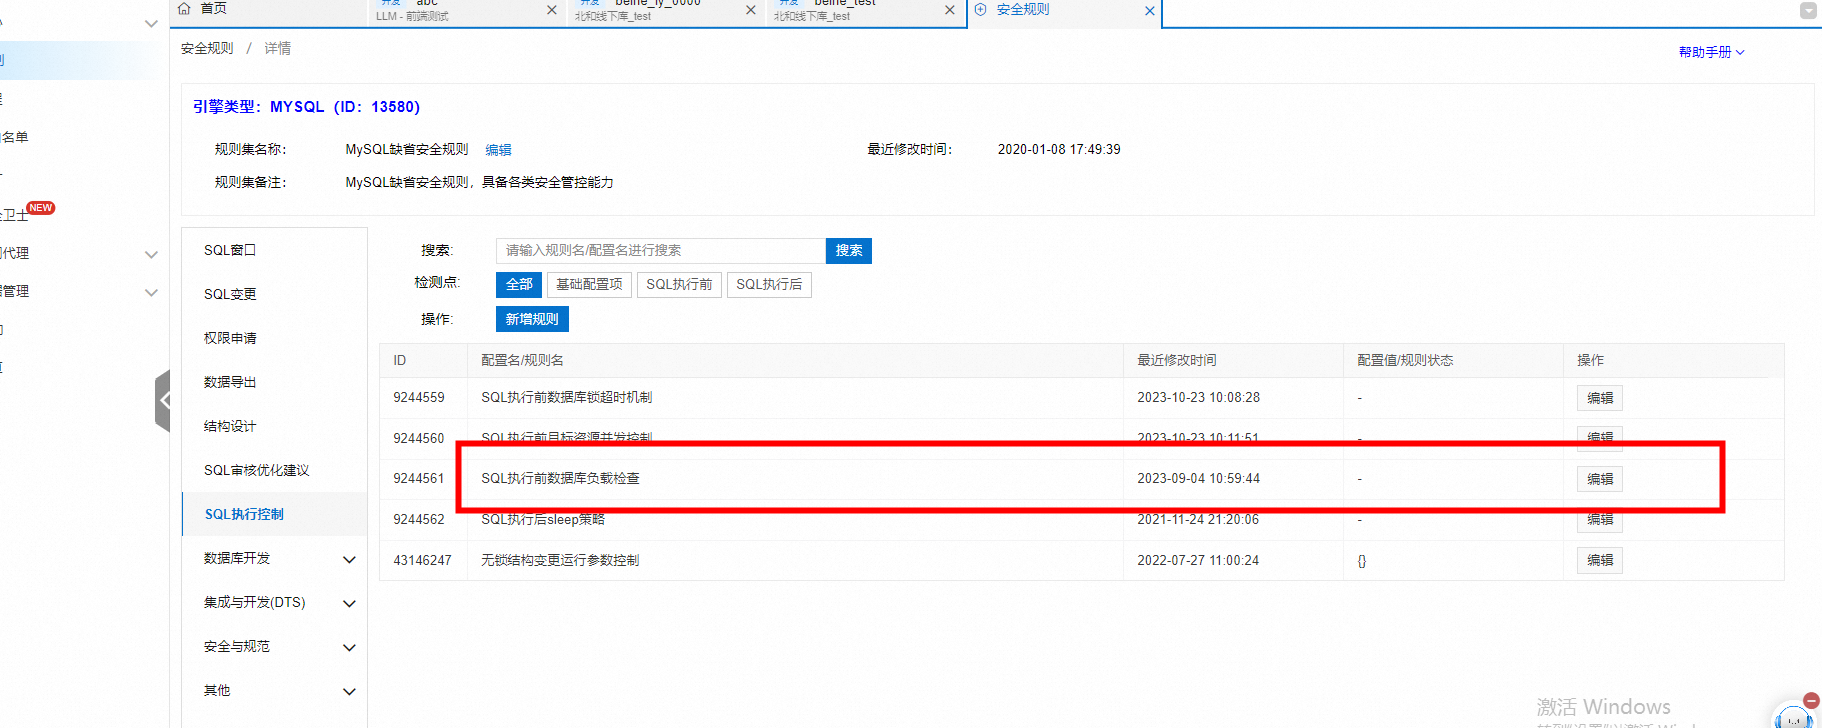Screen dimensions: 1822x728
Task: Click the 新增规则 button
Action: pyautogui.click(x=532, y=319)
